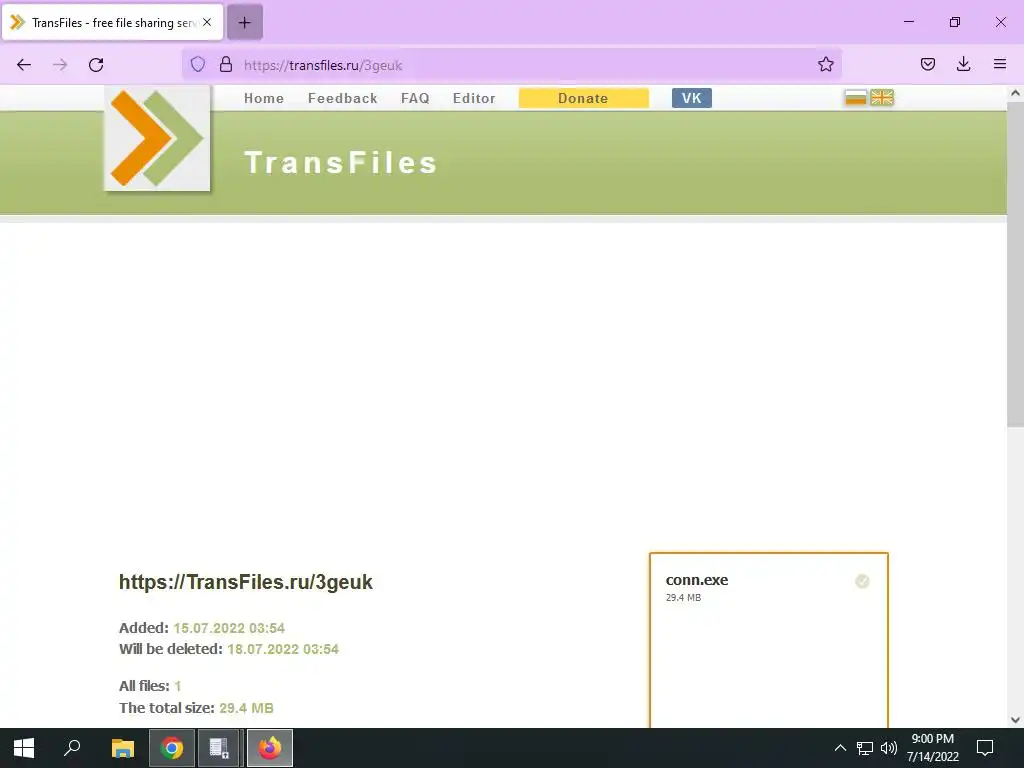Open a new tab with plus button
This screenshot has width=1024, height=768.
click(244, 23)
